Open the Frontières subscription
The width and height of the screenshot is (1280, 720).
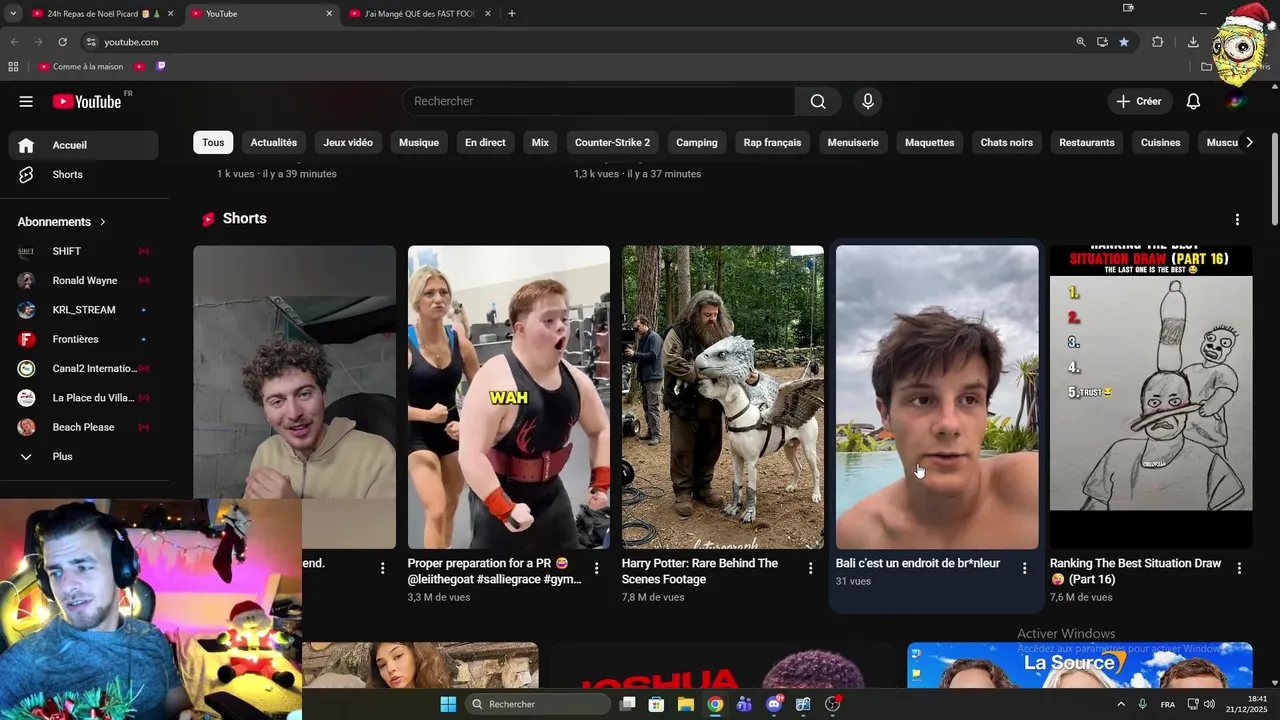coord(84,339)
